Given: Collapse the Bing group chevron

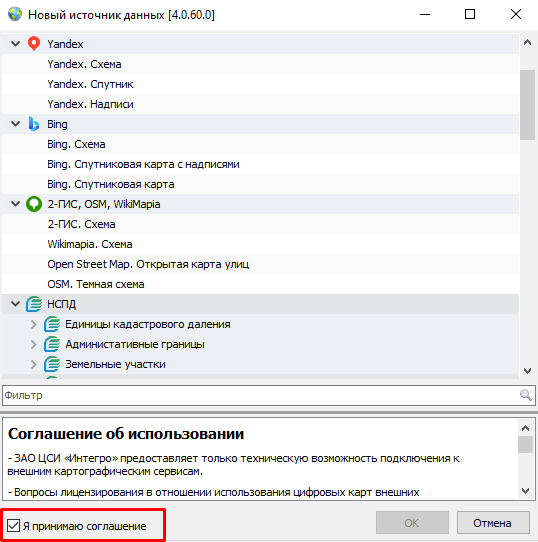Looking at the screenshot, I should click(x=16, y=124).
